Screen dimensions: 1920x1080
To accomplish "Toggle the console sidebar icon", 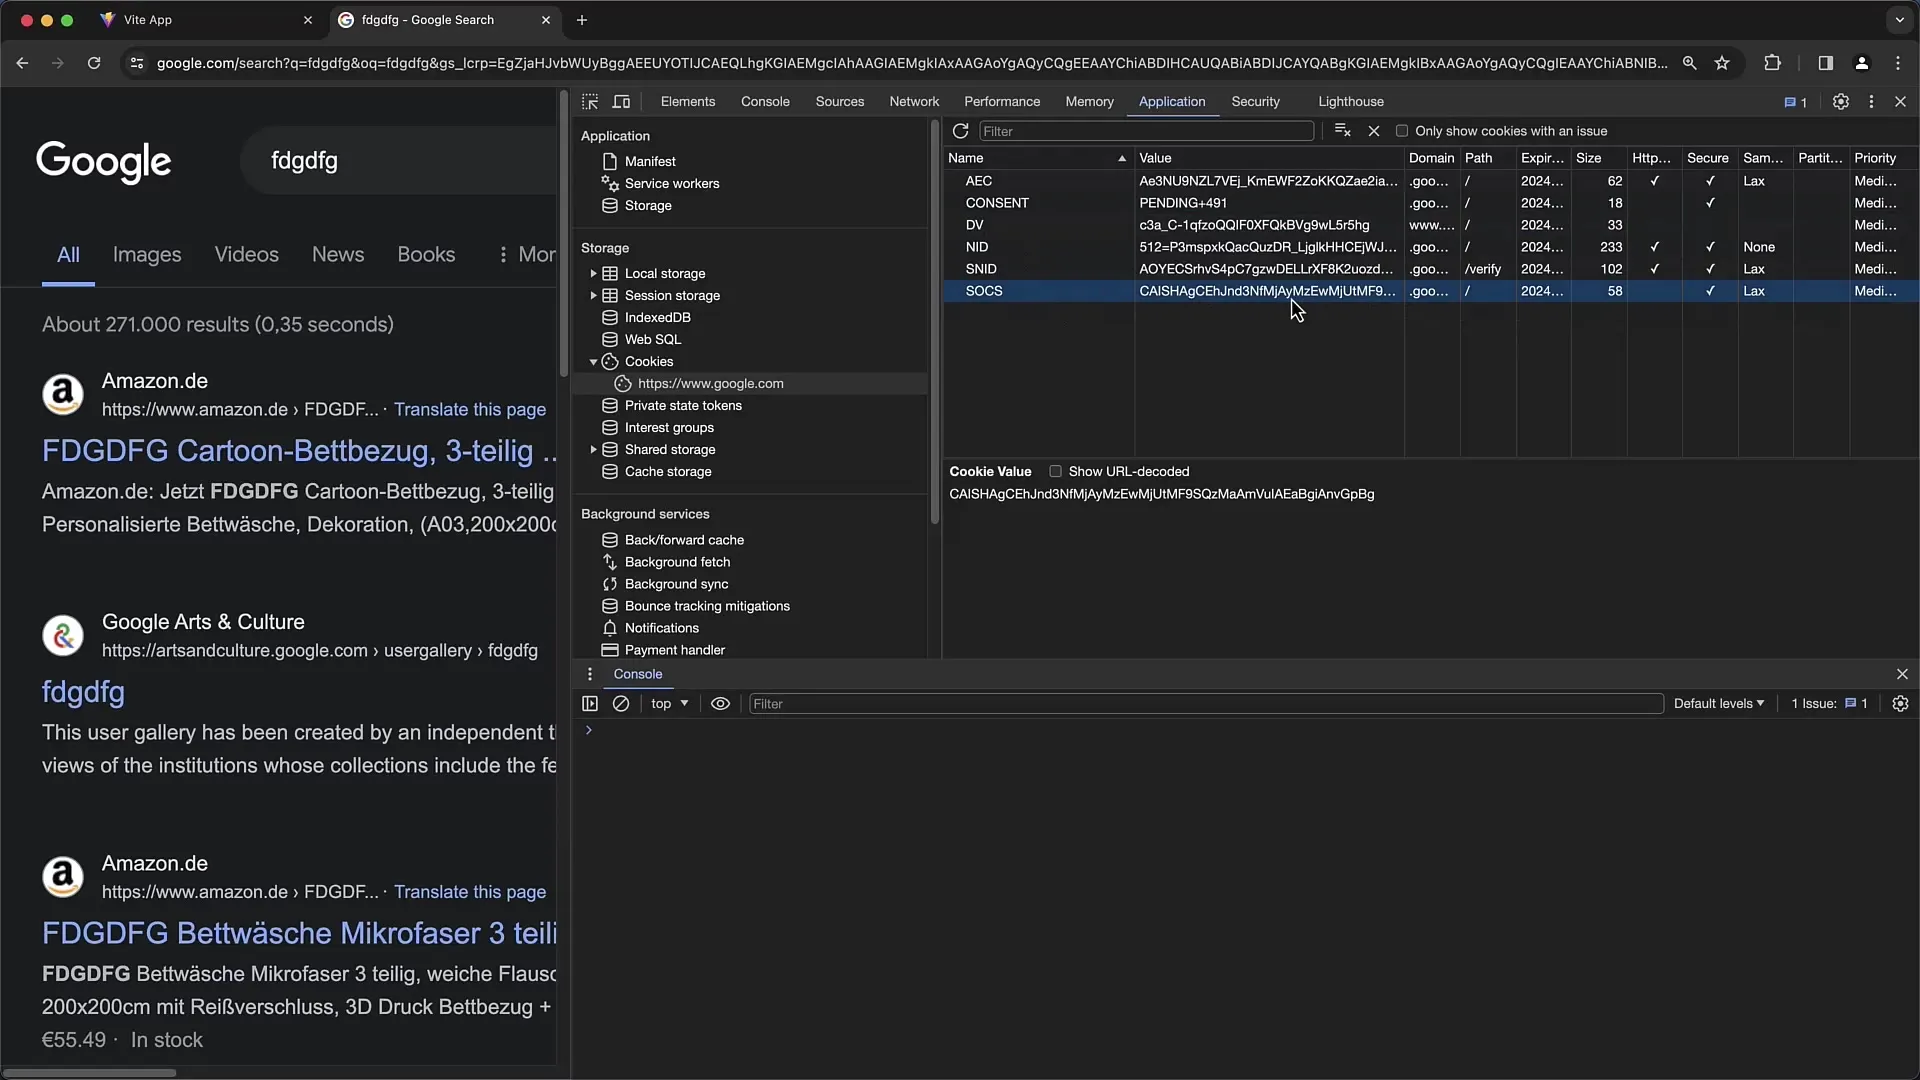I will [x=590, y=704].
